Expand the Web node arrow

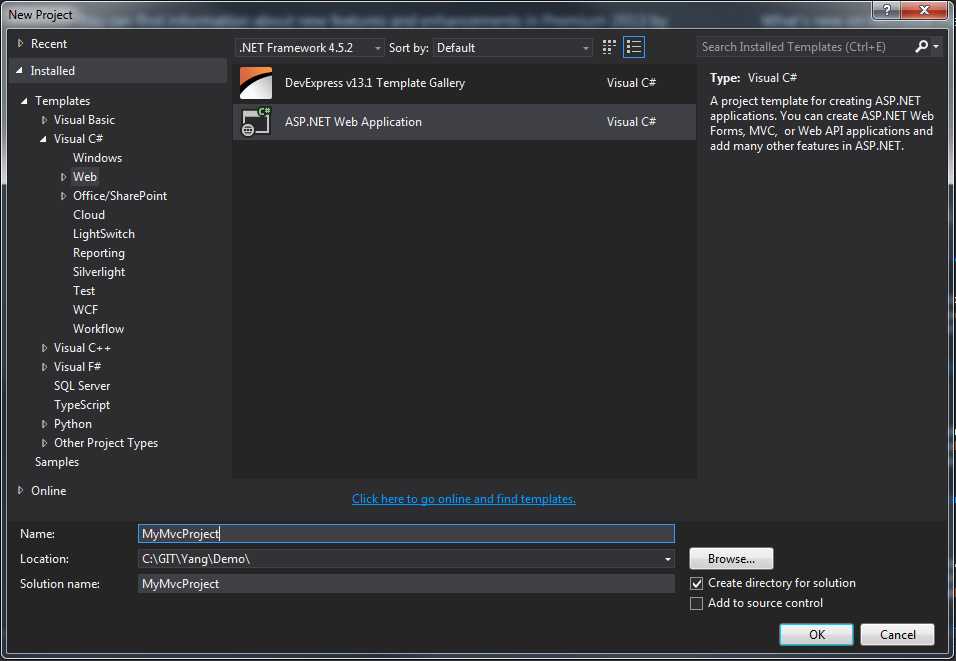[x=63, y=177]
